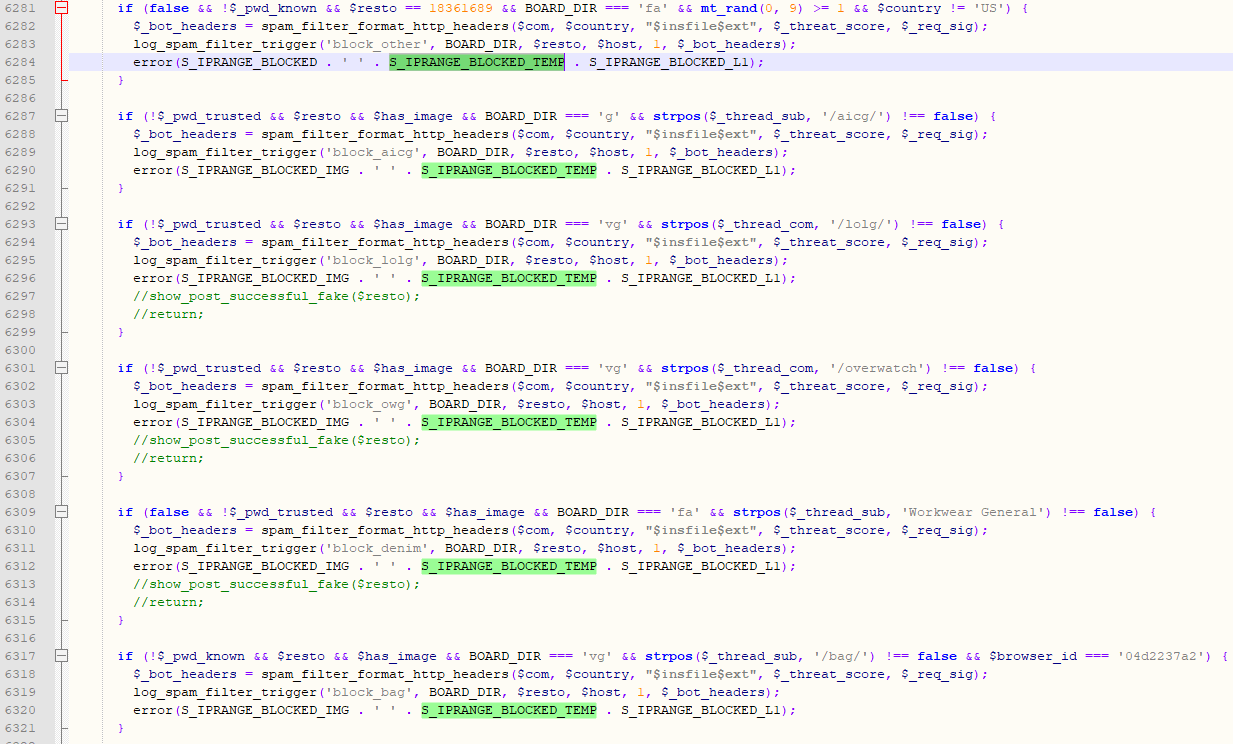The height and width of the screenshot is (744, 1233).
Task: Click 'block_bag' string on line 6319
Action: click(x=369, y=692)
